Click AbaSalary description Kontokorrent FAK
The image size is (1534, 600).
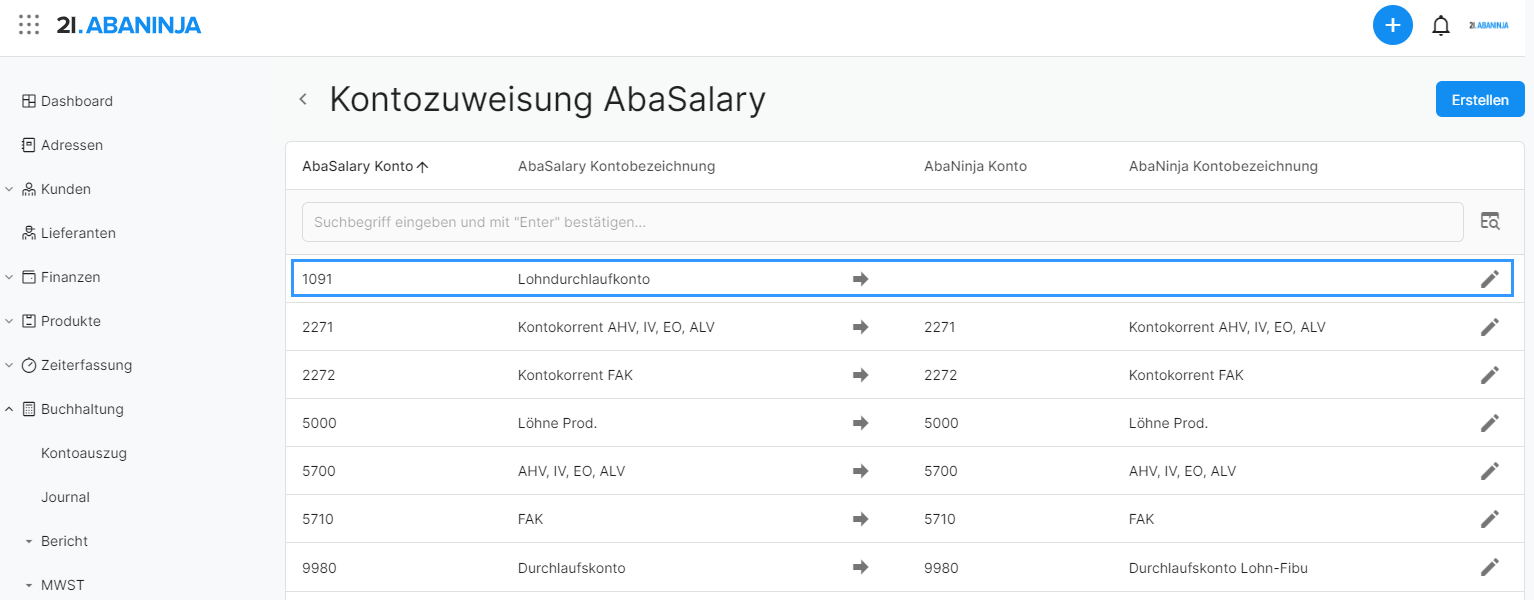(575, 375)
